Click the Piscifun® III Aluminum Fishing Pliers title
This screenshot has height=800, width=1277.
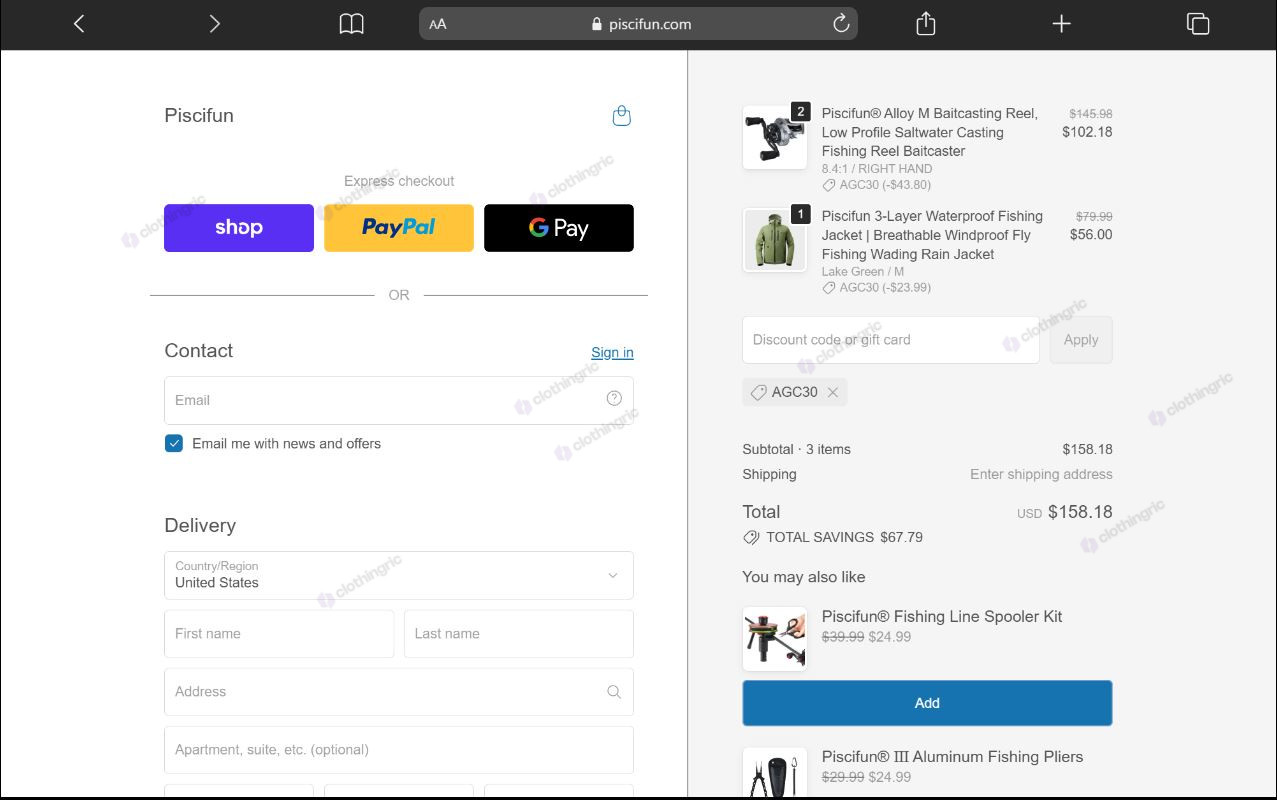[x=952, y=756]
